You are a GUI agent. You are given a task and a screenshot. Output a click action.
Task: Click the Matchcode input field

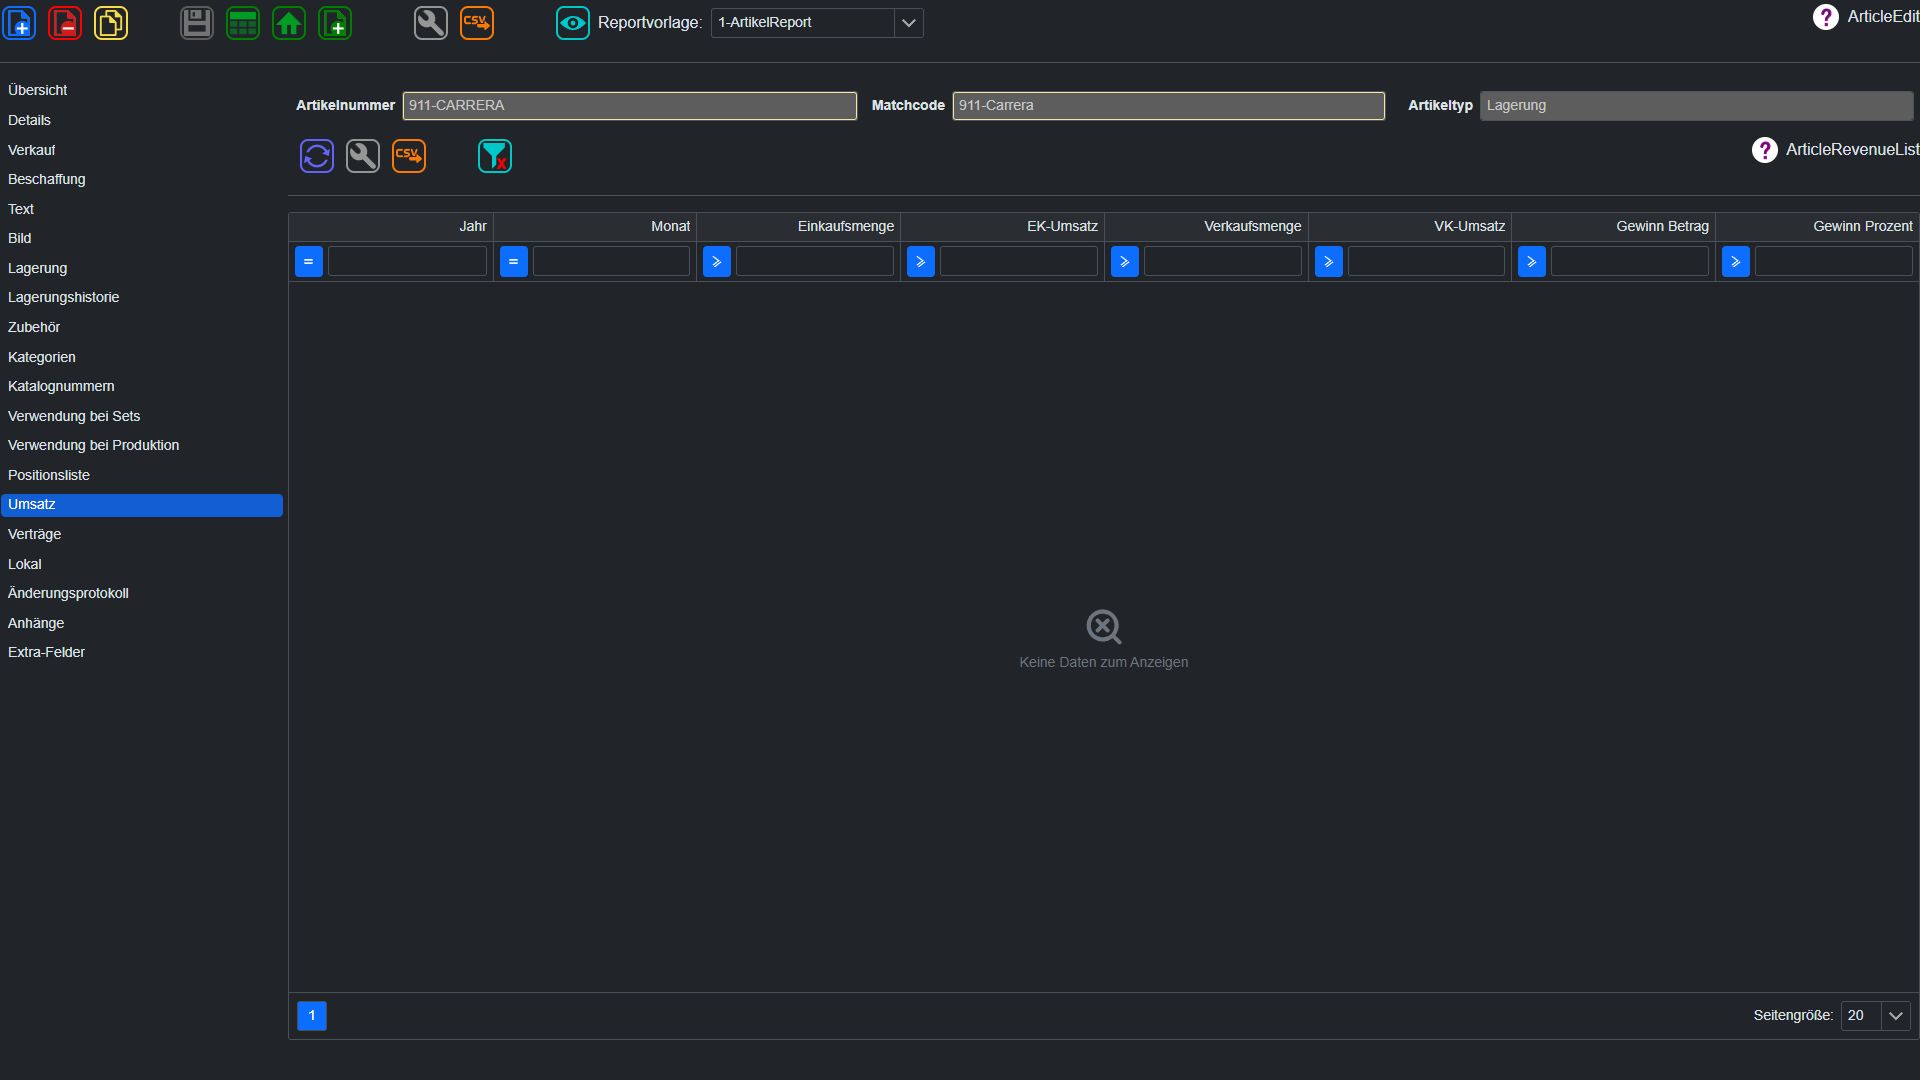(1168, 106)
